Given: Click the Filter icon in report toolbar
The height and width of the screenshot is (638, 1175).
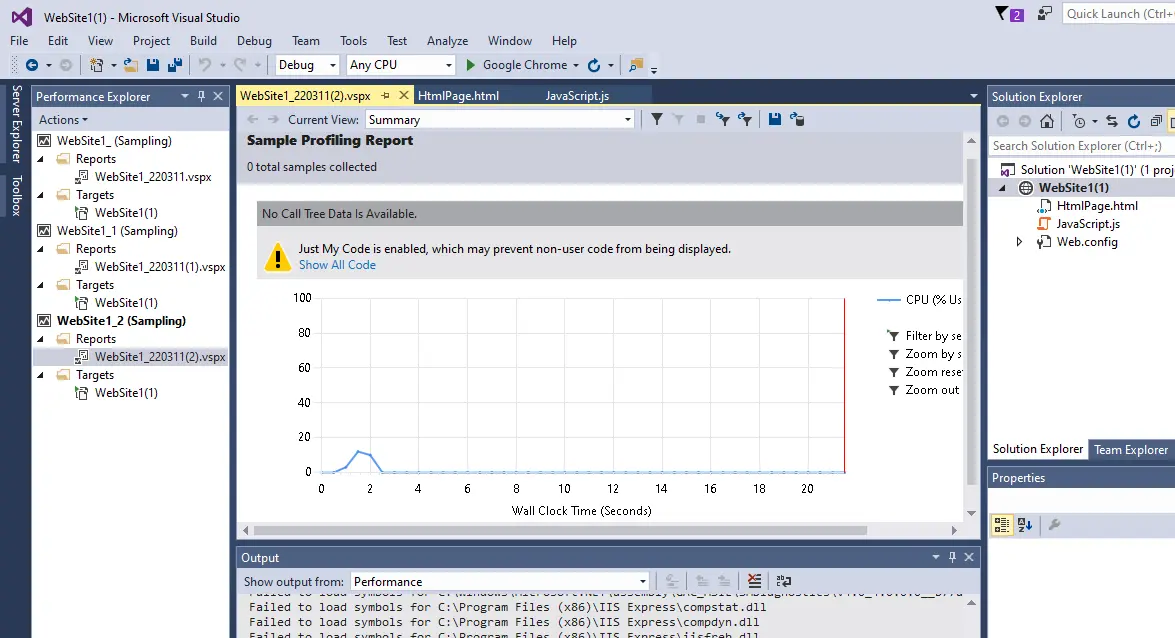Looking at the screenshot, I should pos(656,119).
